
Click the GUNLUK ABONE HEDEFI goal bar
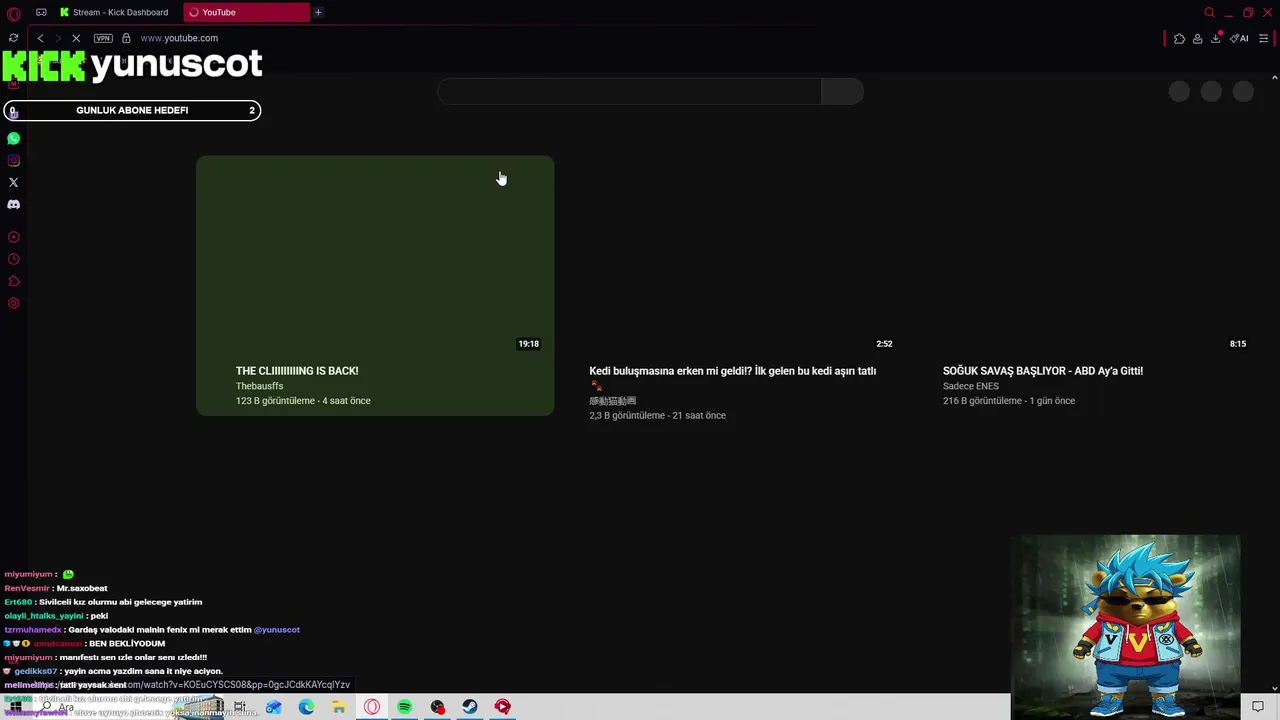pos(132,110)
